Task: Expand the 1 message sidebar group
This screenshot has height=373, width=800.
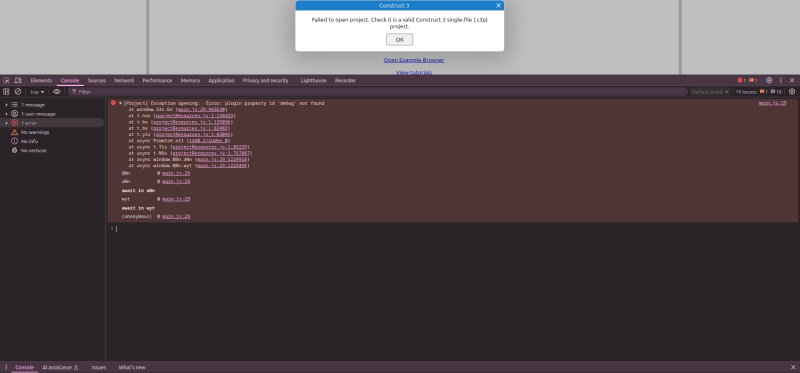Action: [53, 105]
